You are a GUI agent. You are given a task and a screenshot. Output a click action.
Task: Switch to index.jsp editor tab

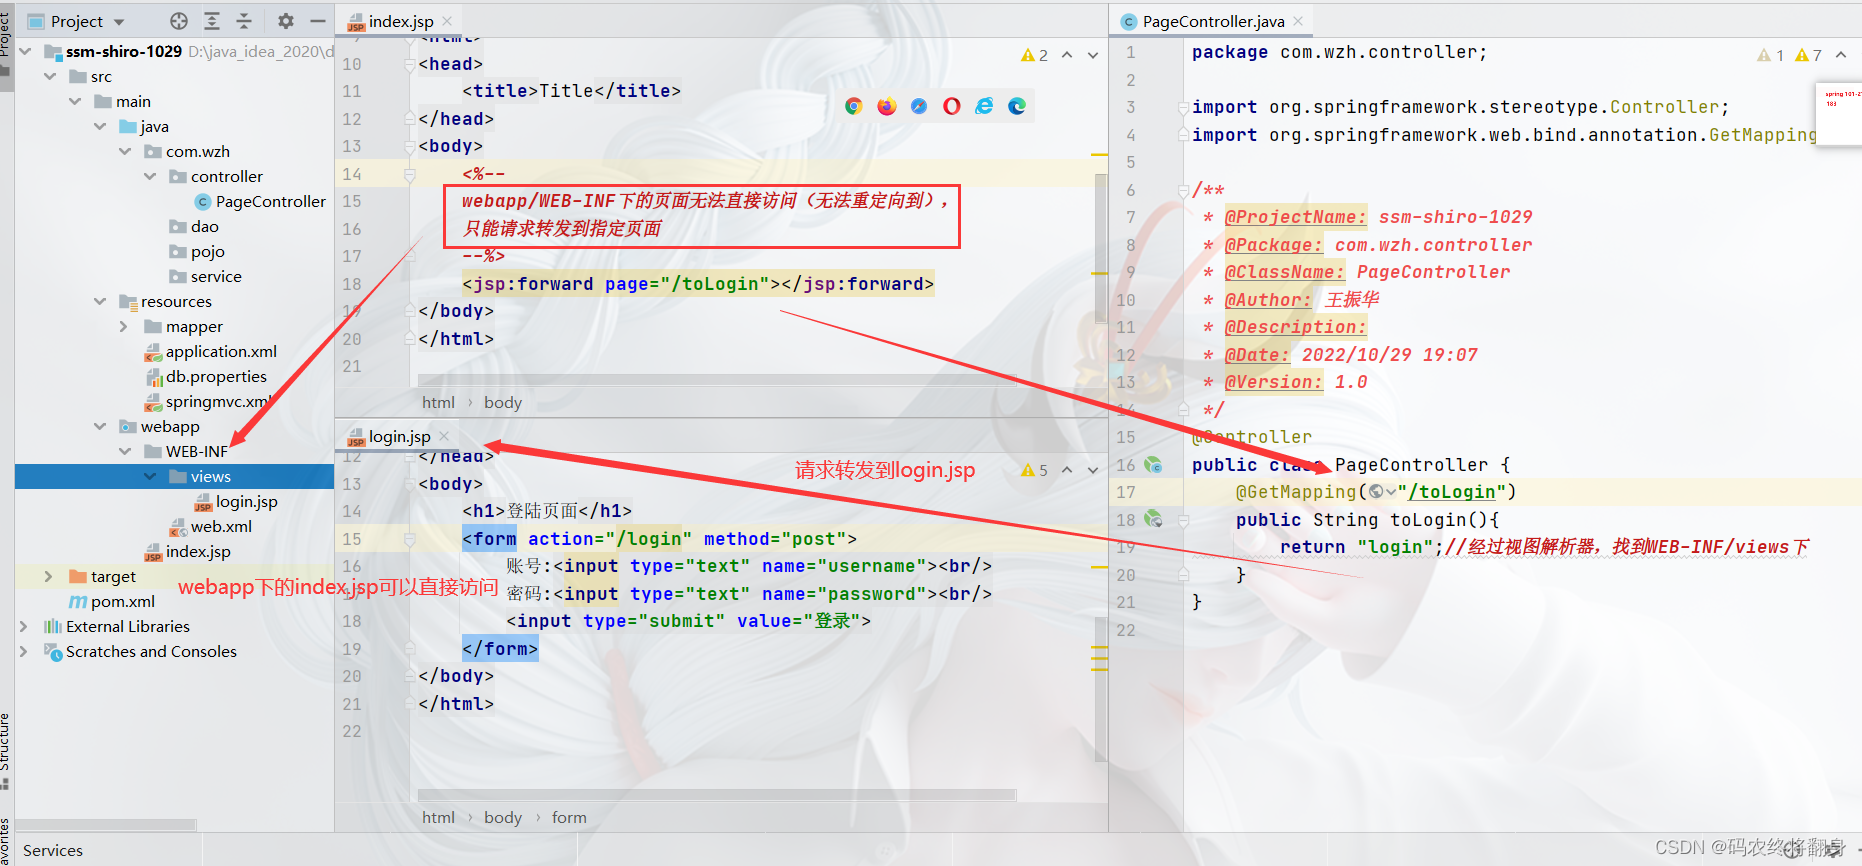(400, 21)
